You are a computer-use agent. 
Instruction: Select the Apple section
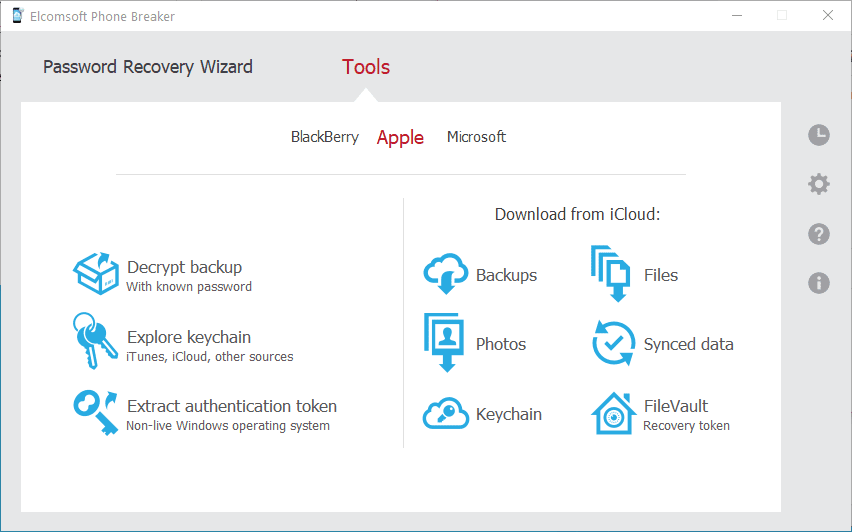tap(400, 137)
